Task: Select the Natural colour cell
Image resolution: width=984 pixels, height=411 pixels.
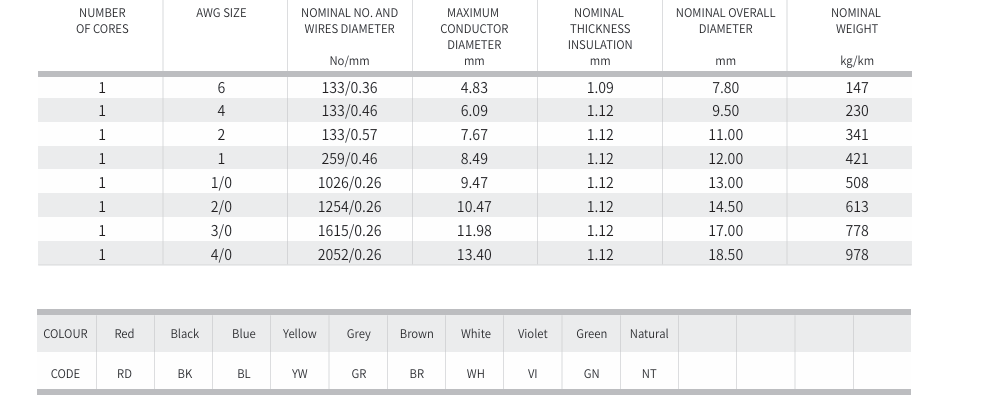Action: pyautogui.click(x=649, y=334)
